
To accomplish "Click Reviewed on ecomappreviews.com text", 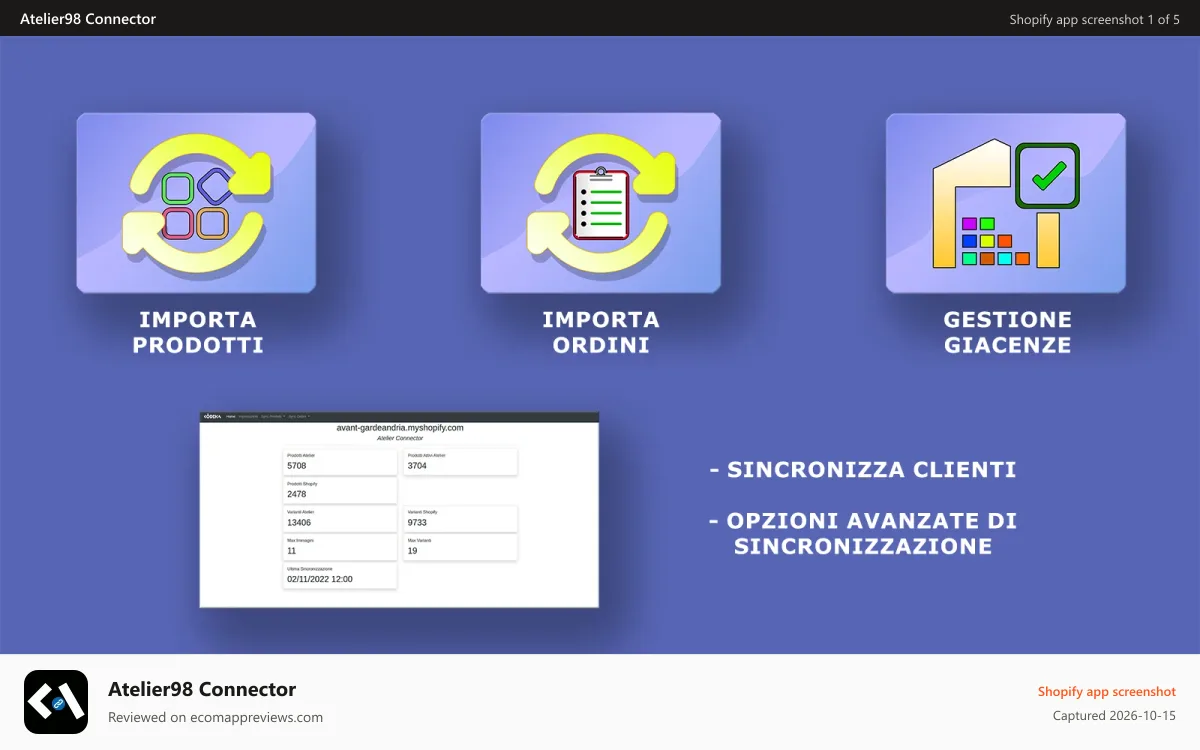I will (x=215, y=717).
